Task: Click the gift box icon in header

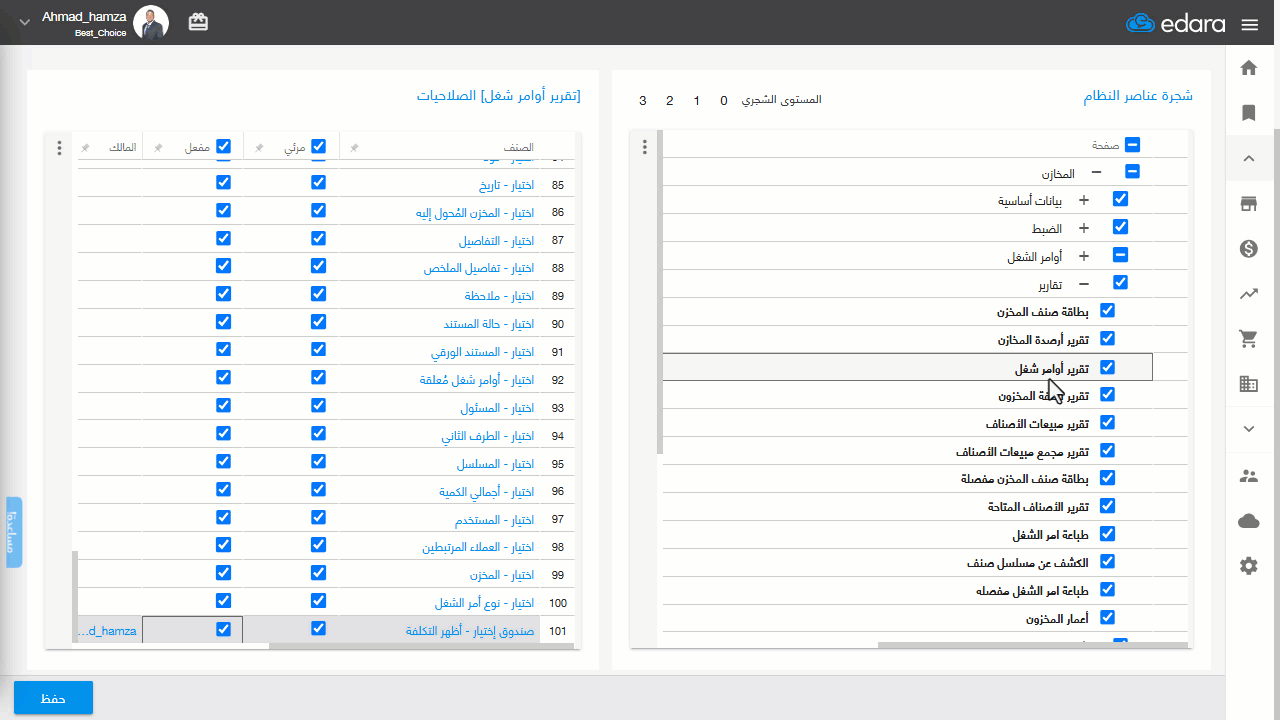Action: click(x=198, y=22)
